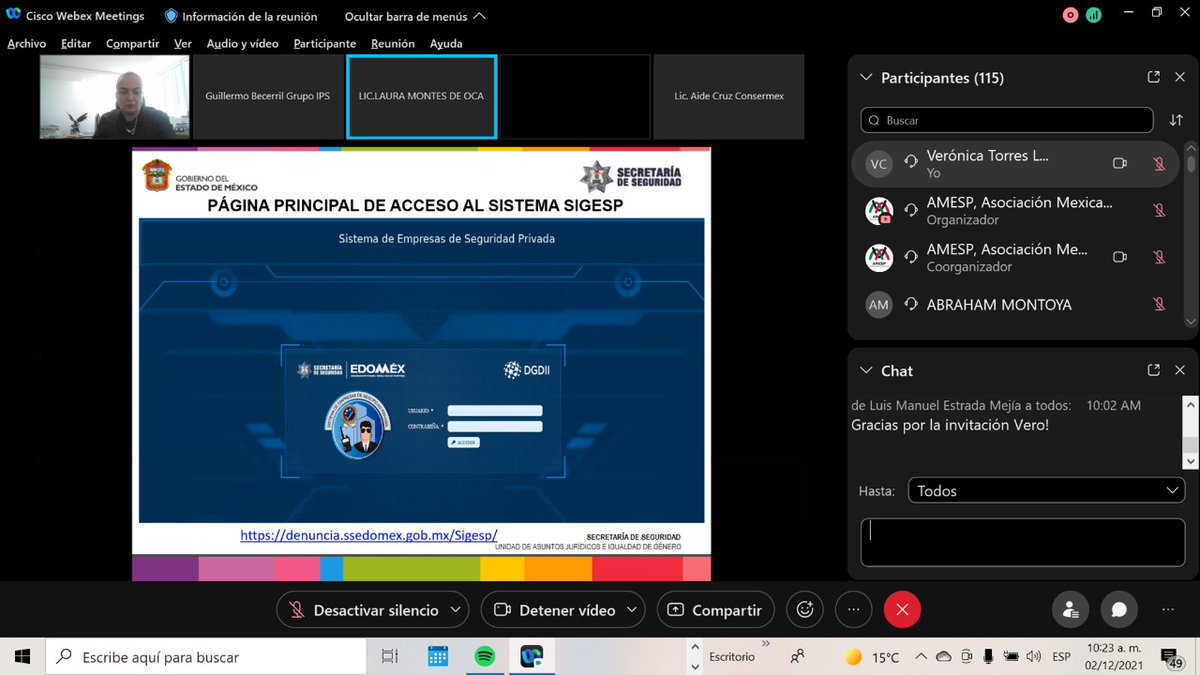The width and height of the screenshot is (1200, 675).
Task: Open Información de la reunión
Action: pyautogui.click(x=240, y=16)
